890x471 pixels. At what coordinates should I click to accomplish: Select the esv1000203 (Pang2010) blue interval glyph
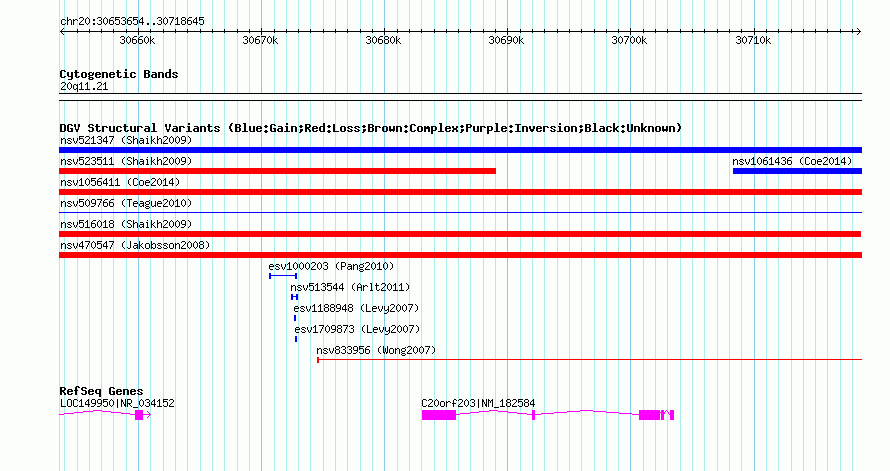(x=283, y=276)
